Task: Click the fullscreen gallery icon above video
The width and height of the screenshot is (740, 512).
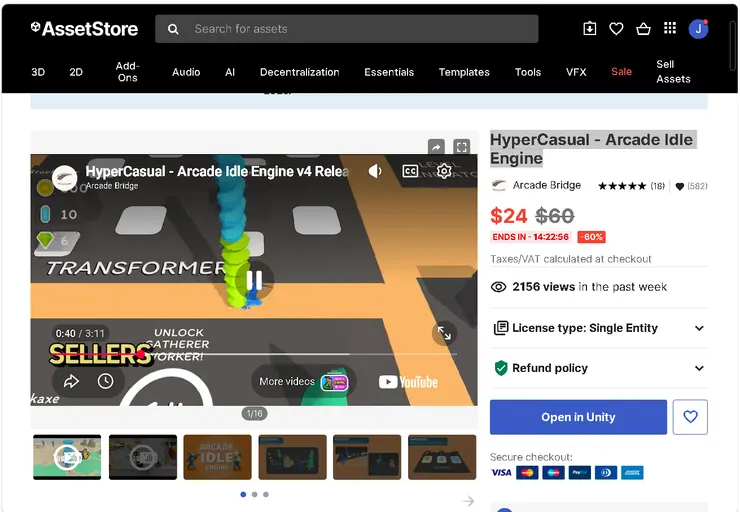Action: click(x=461, y=147)
